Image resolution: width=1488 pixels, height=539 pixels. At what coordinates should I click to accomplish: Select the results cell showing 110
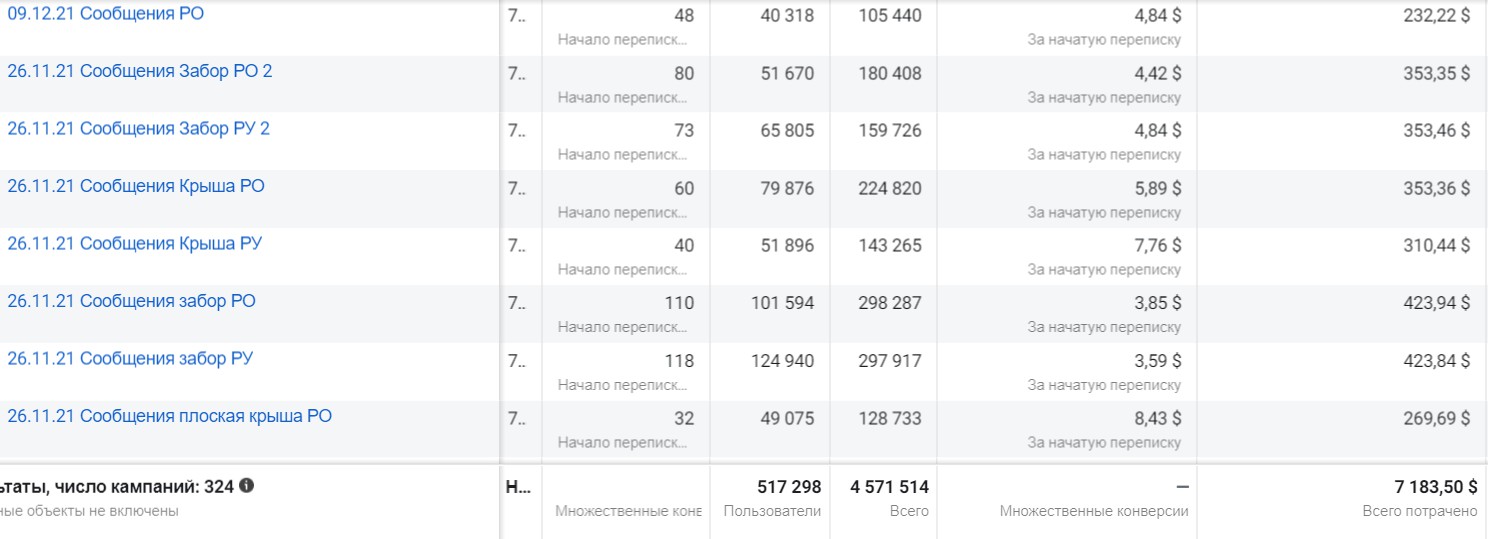626,314
